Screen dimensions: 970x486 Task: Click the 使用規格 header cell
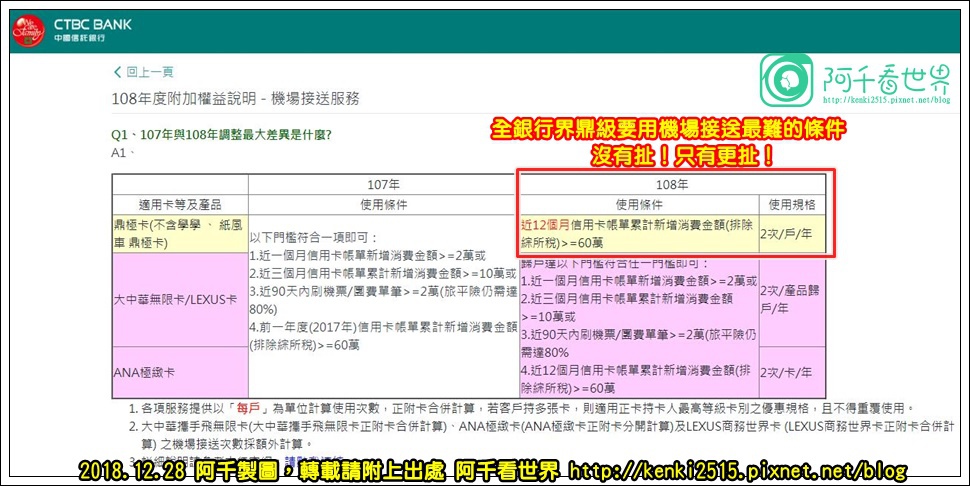[792, 205]
